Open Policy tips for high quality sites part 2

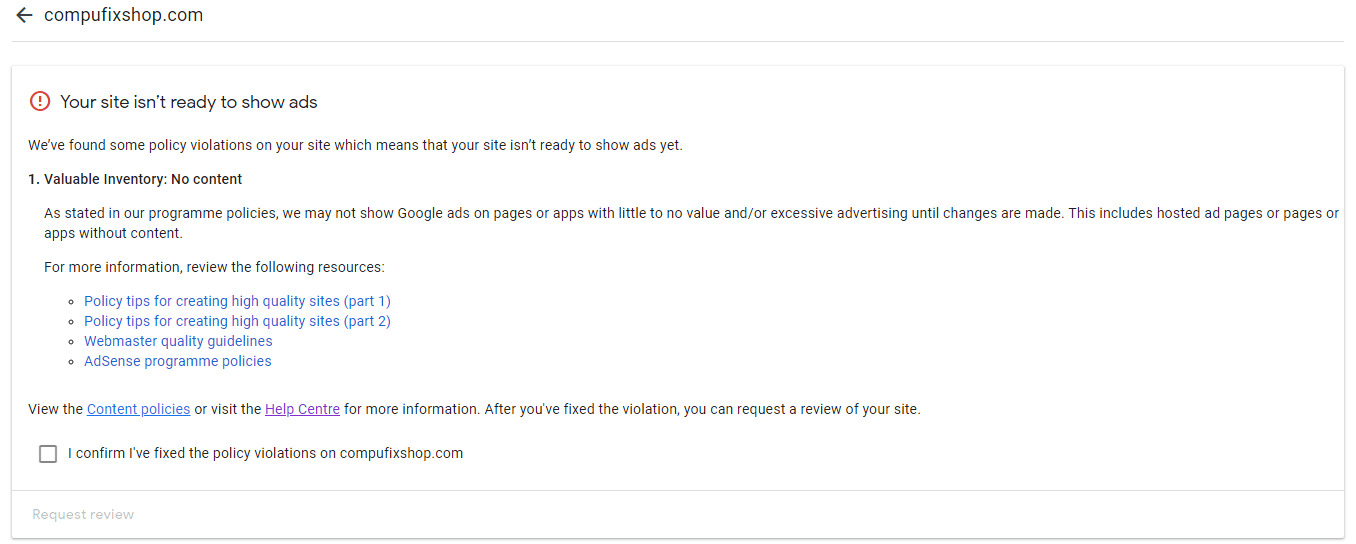tap(237, 321)
